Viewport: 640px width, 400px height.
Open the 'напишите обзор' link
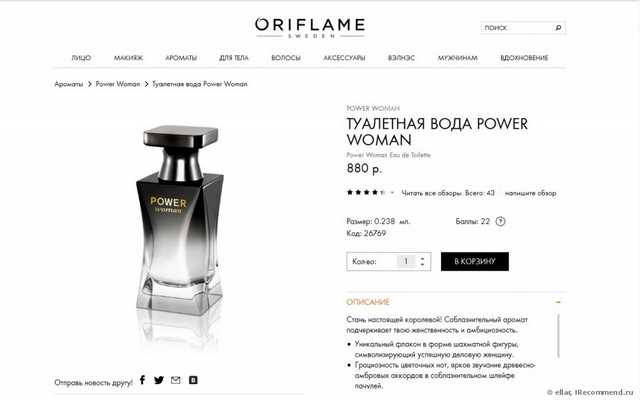click(x=530, y=193)
